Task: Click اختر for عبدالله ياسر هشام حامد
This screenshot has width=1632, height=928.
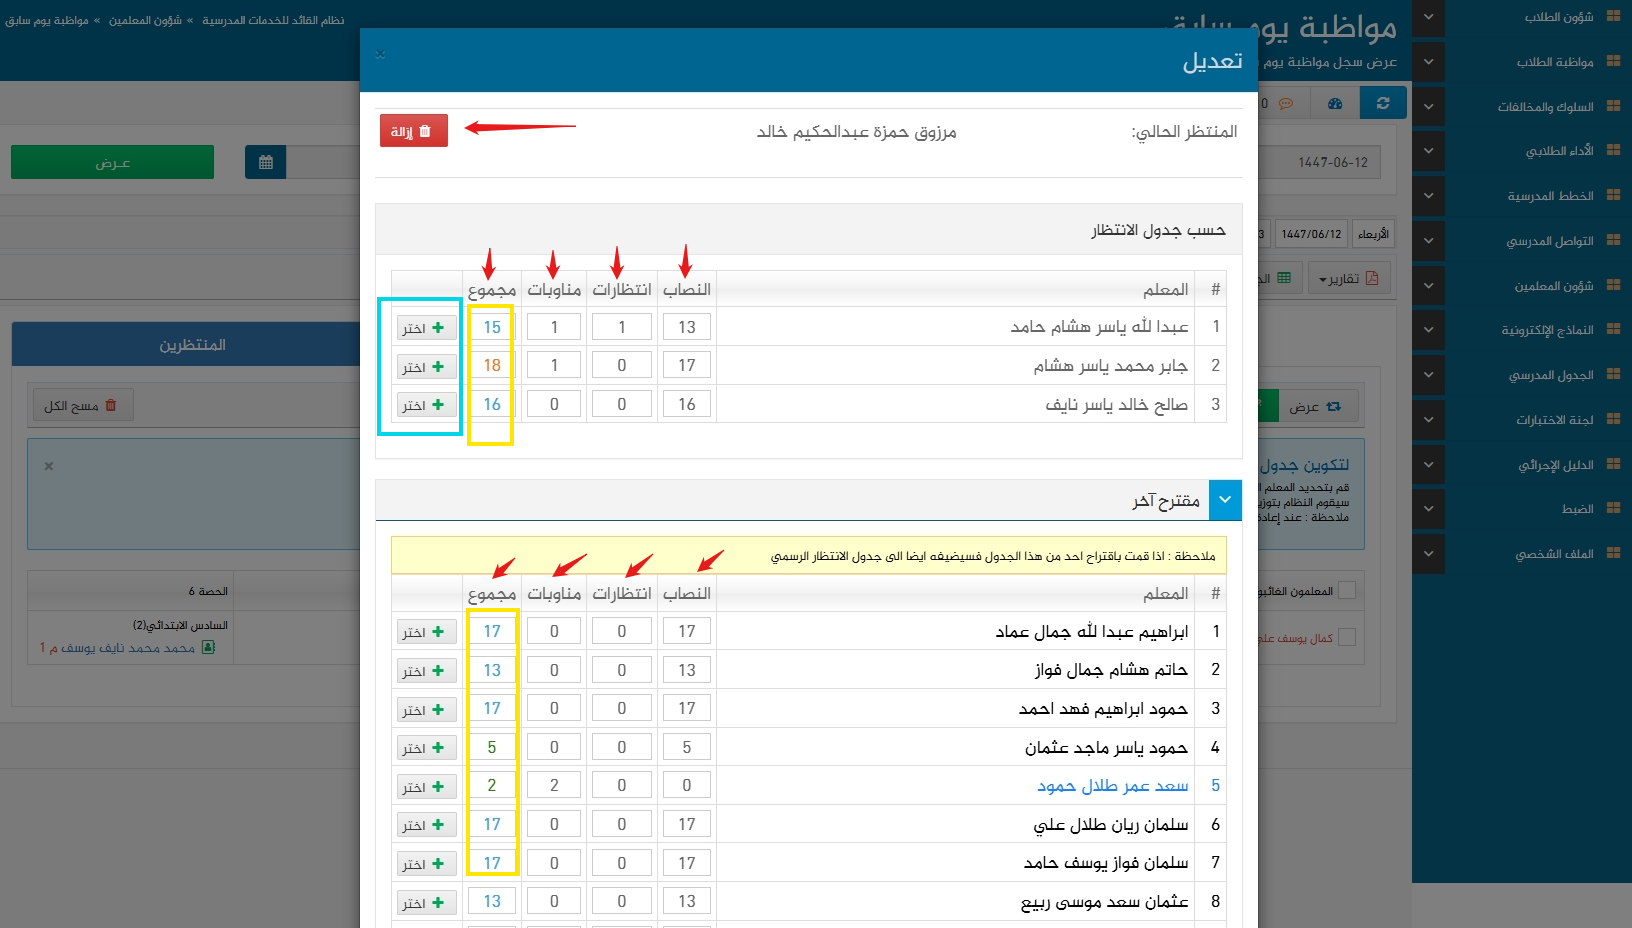Action: (426, 328)
